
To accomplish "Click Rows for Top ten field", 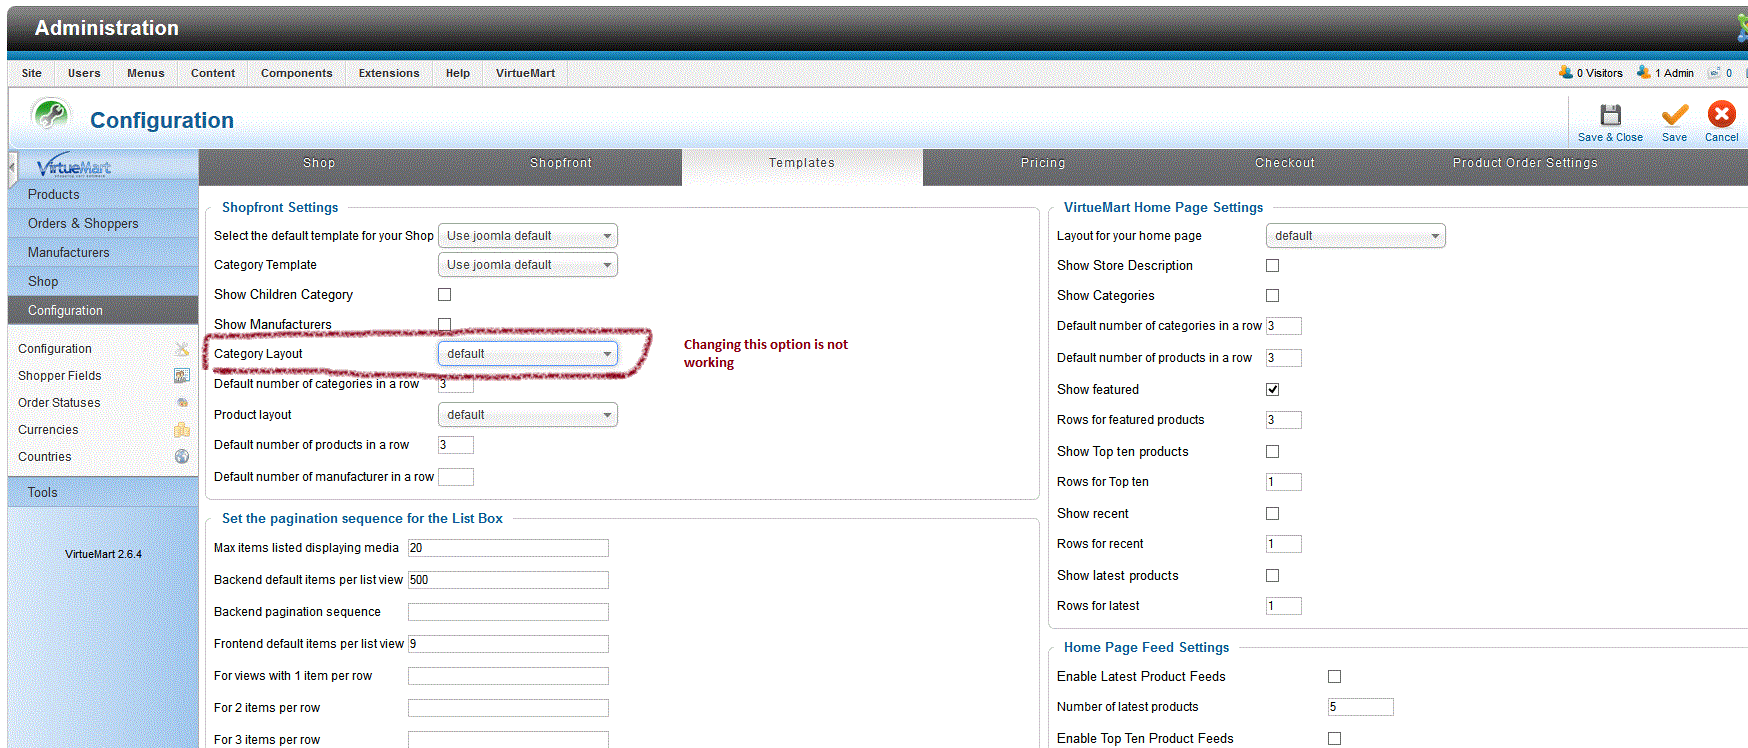I will pyautogui.click(x=1284, y=482).
